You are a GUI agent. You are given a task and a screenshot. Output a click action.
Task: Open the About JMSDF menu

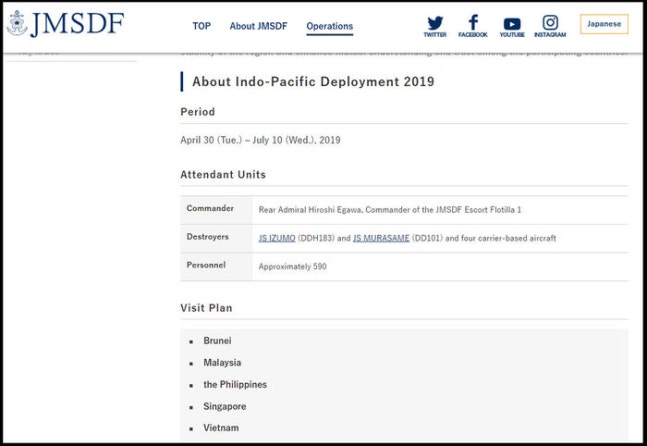(256, 26)
